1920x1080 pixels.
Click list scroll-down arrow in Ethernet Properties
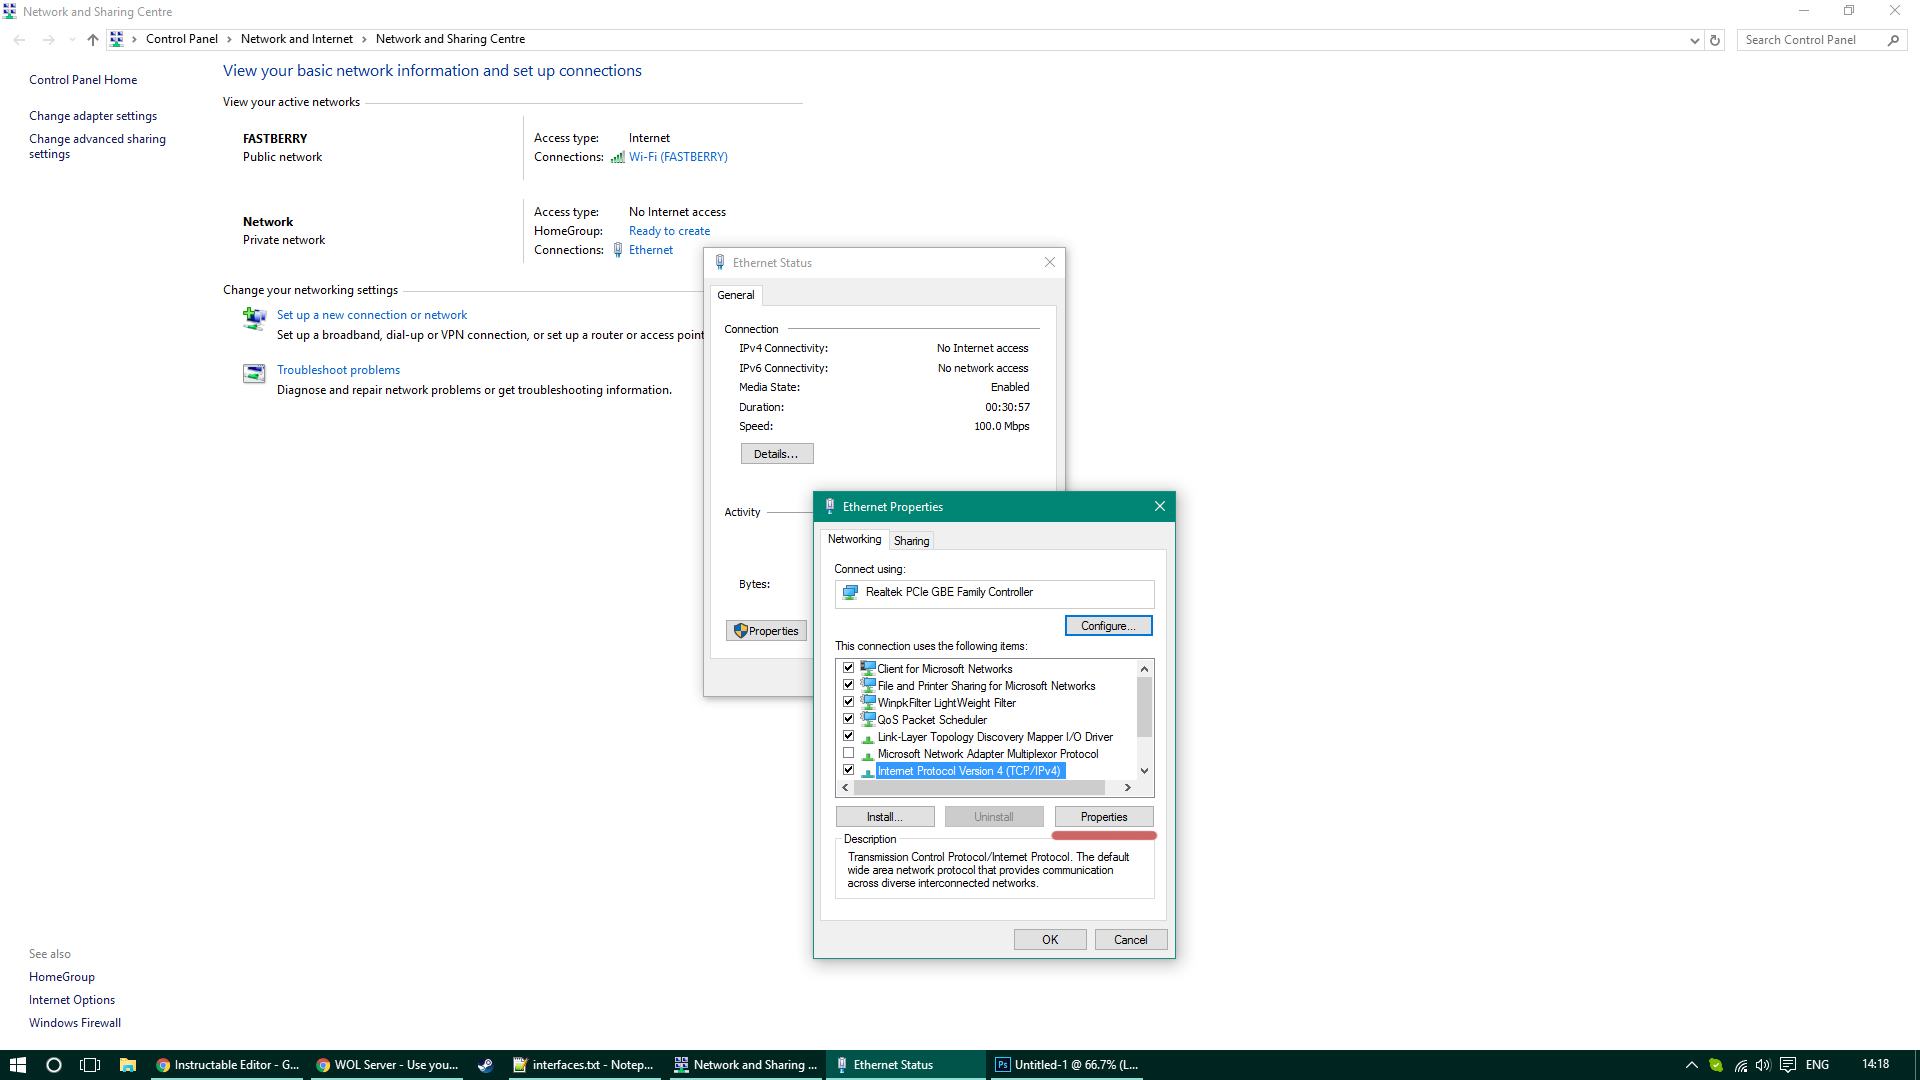coord(1145,771)
